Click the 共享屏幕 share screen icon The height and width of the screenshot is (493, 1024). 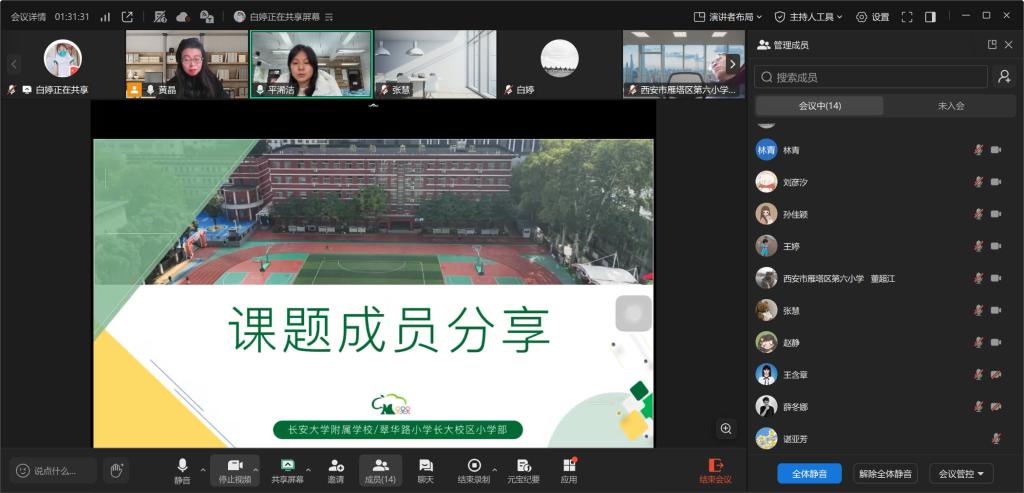[287, 470]
